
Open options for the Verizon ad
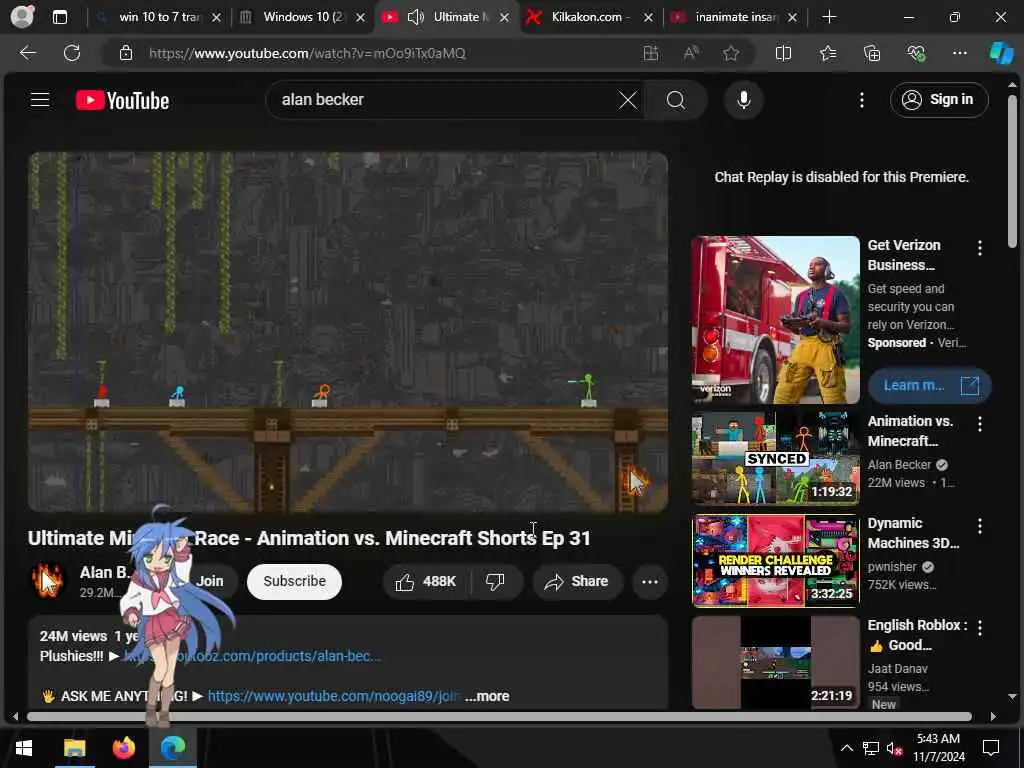click(x=980, y=248)
